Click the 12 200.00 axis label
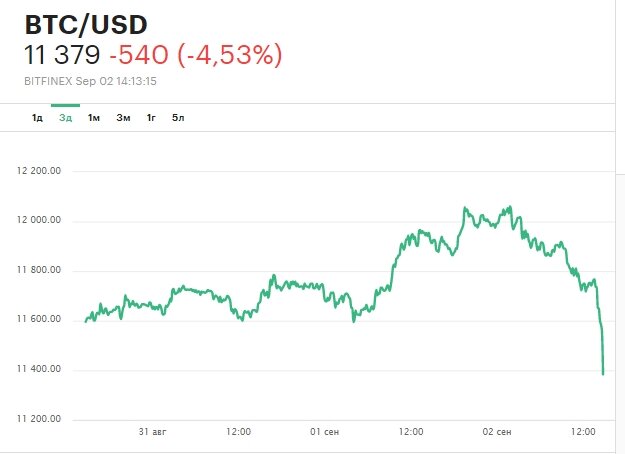The height and width of the screenshot is (454, 625). coord(40,171)
